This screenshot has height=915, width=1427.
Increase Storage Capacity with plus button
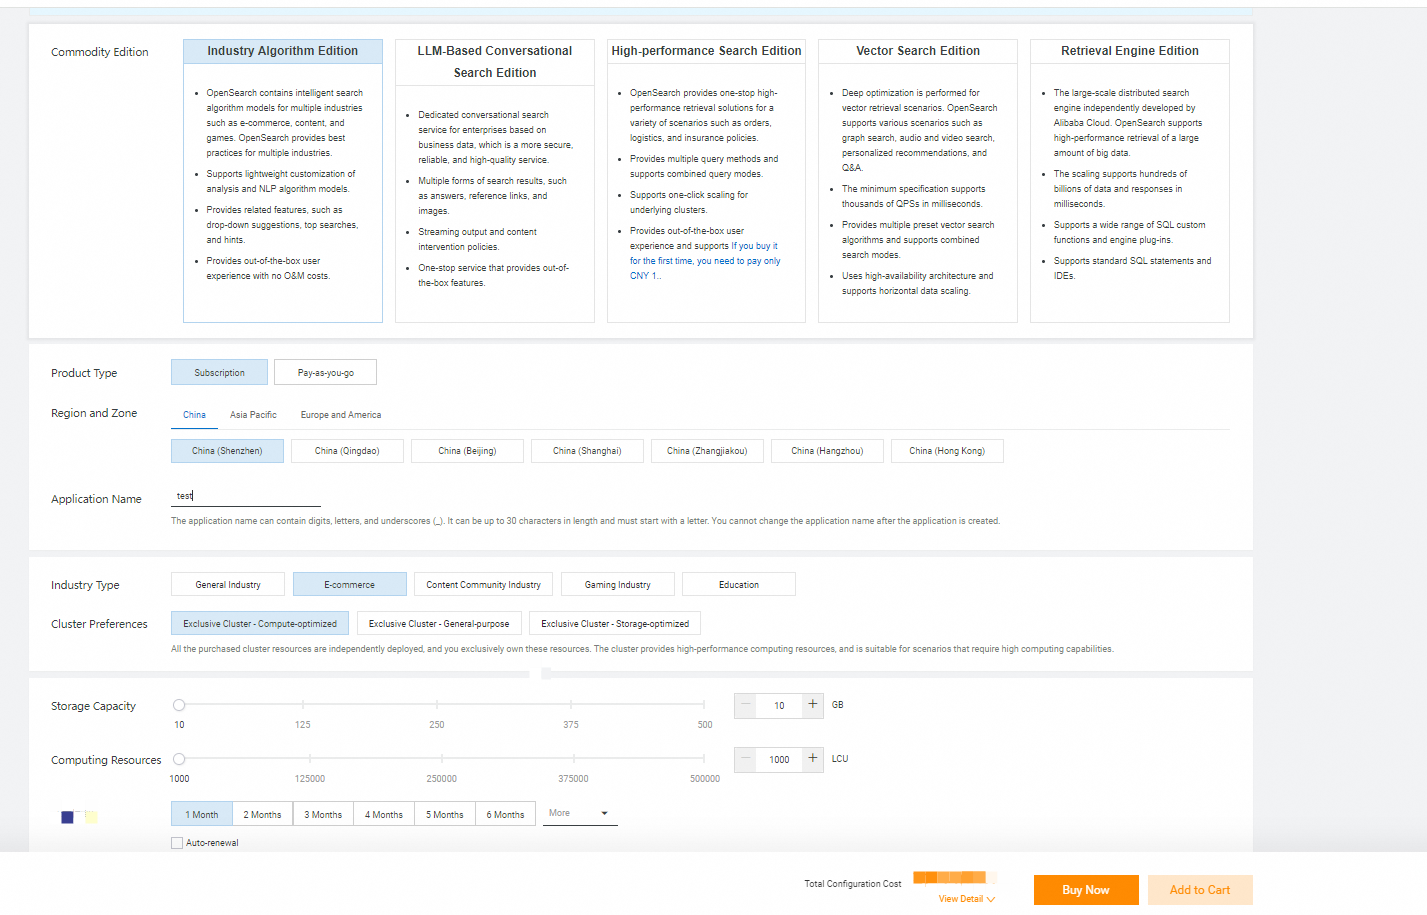[813, 705]
